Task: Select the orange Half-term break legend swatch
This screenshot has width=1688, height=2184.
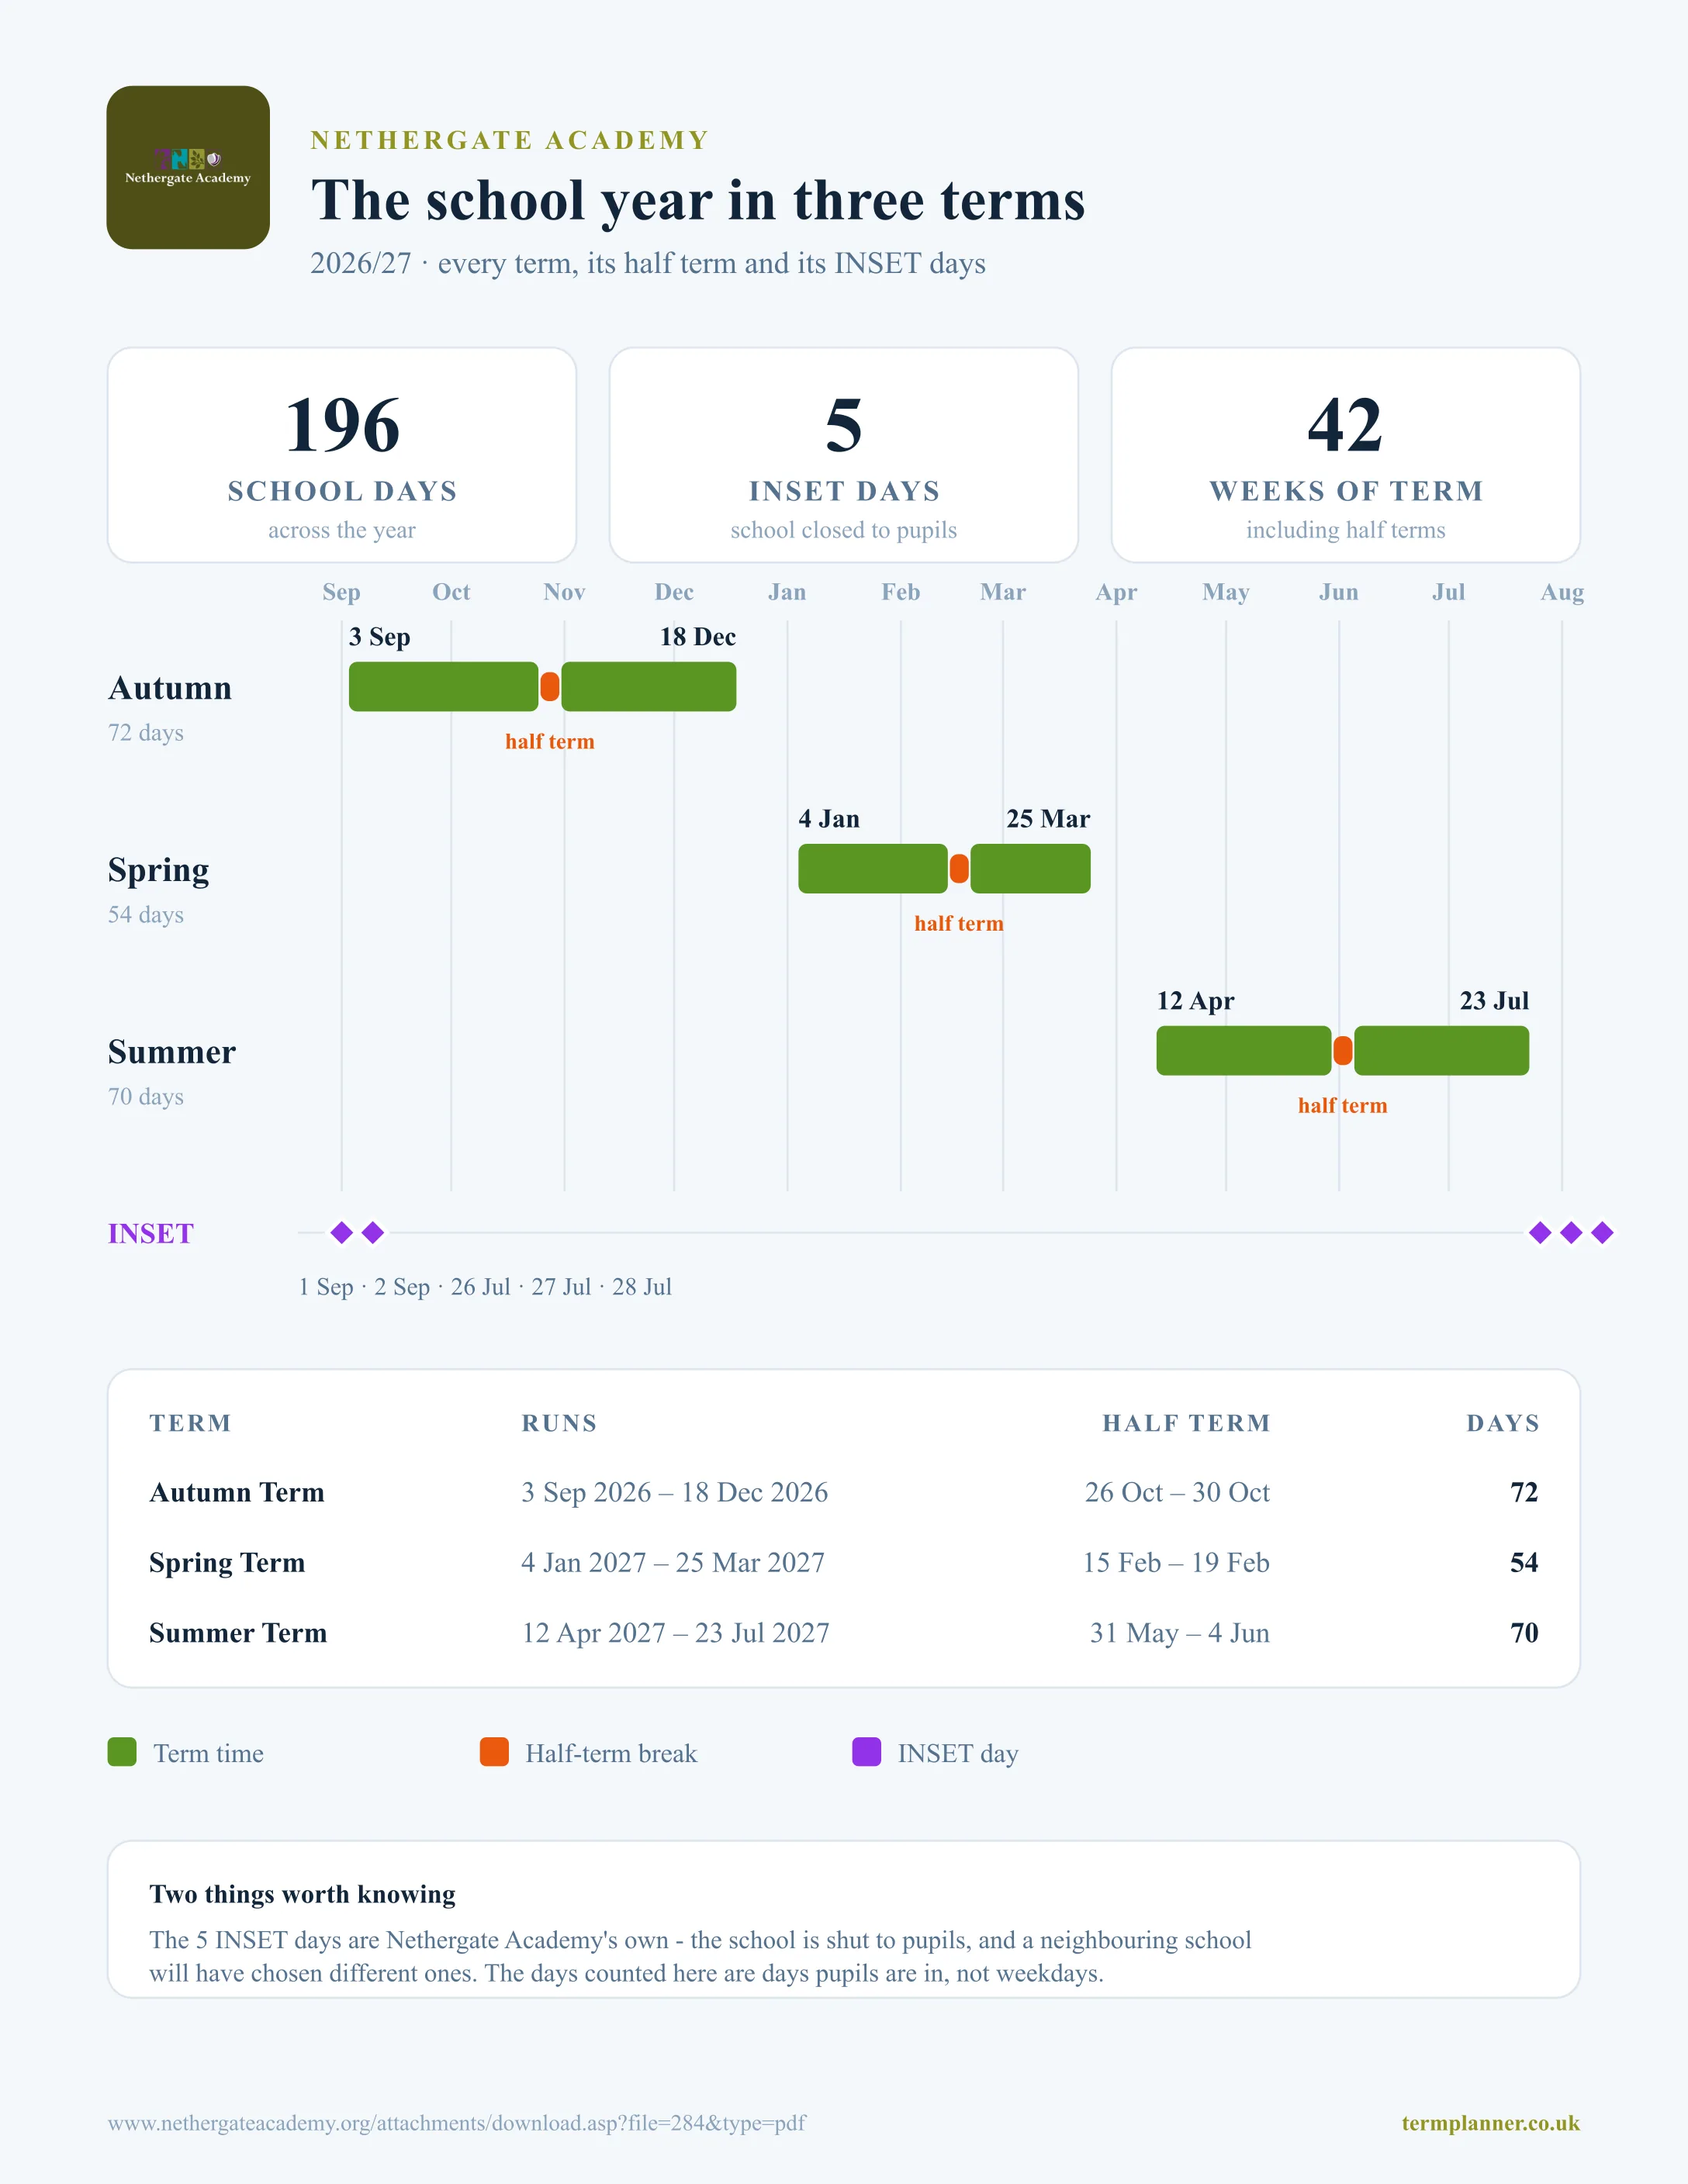Action: pos(494,1752)
